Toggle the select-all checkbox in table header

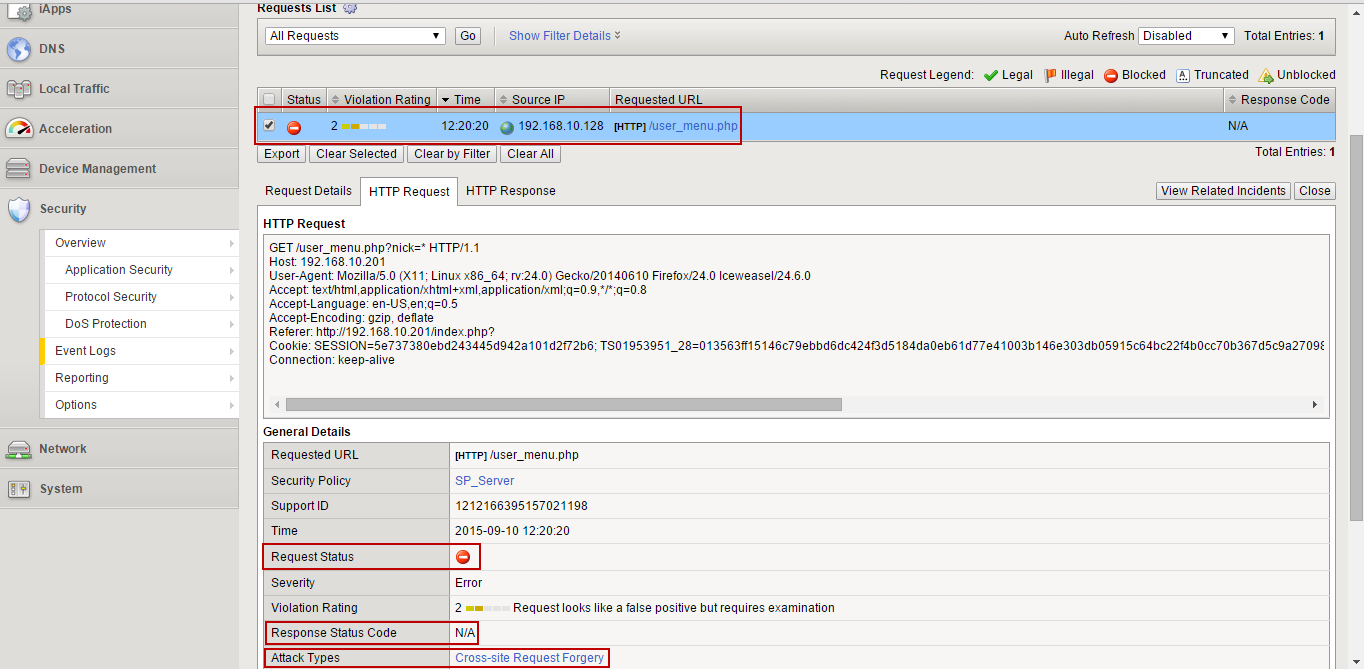pyautogui.click(x=269, y=100)
